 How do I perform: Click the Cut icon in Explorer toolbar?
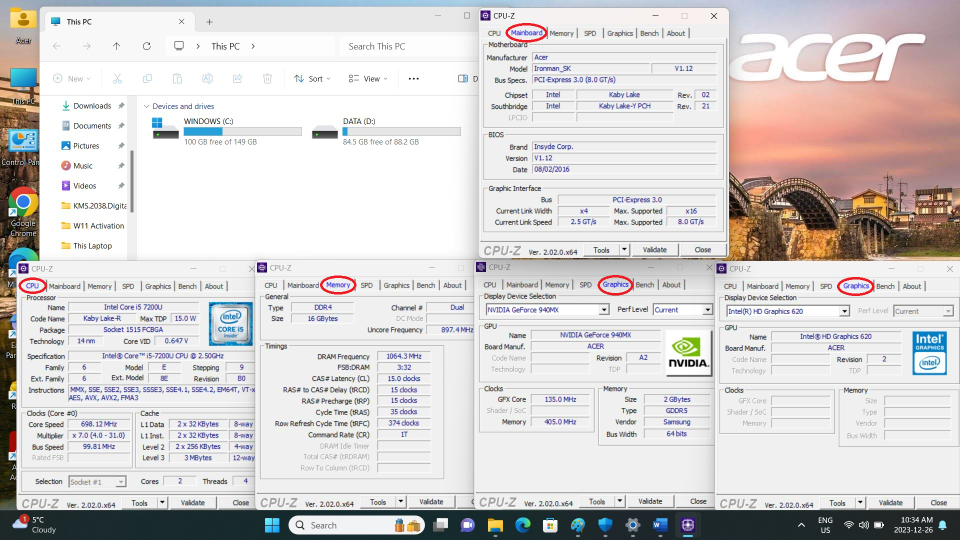tap(117, 78)
